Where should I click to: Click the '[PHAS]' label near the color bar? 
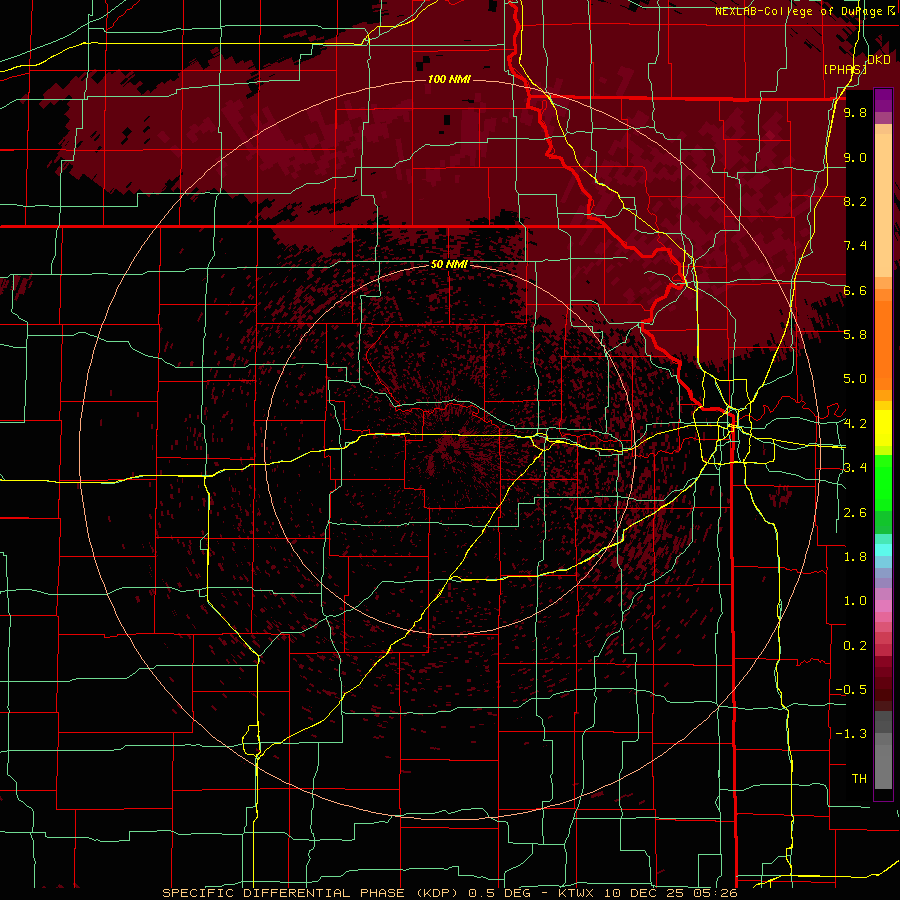tap(845, 69)
